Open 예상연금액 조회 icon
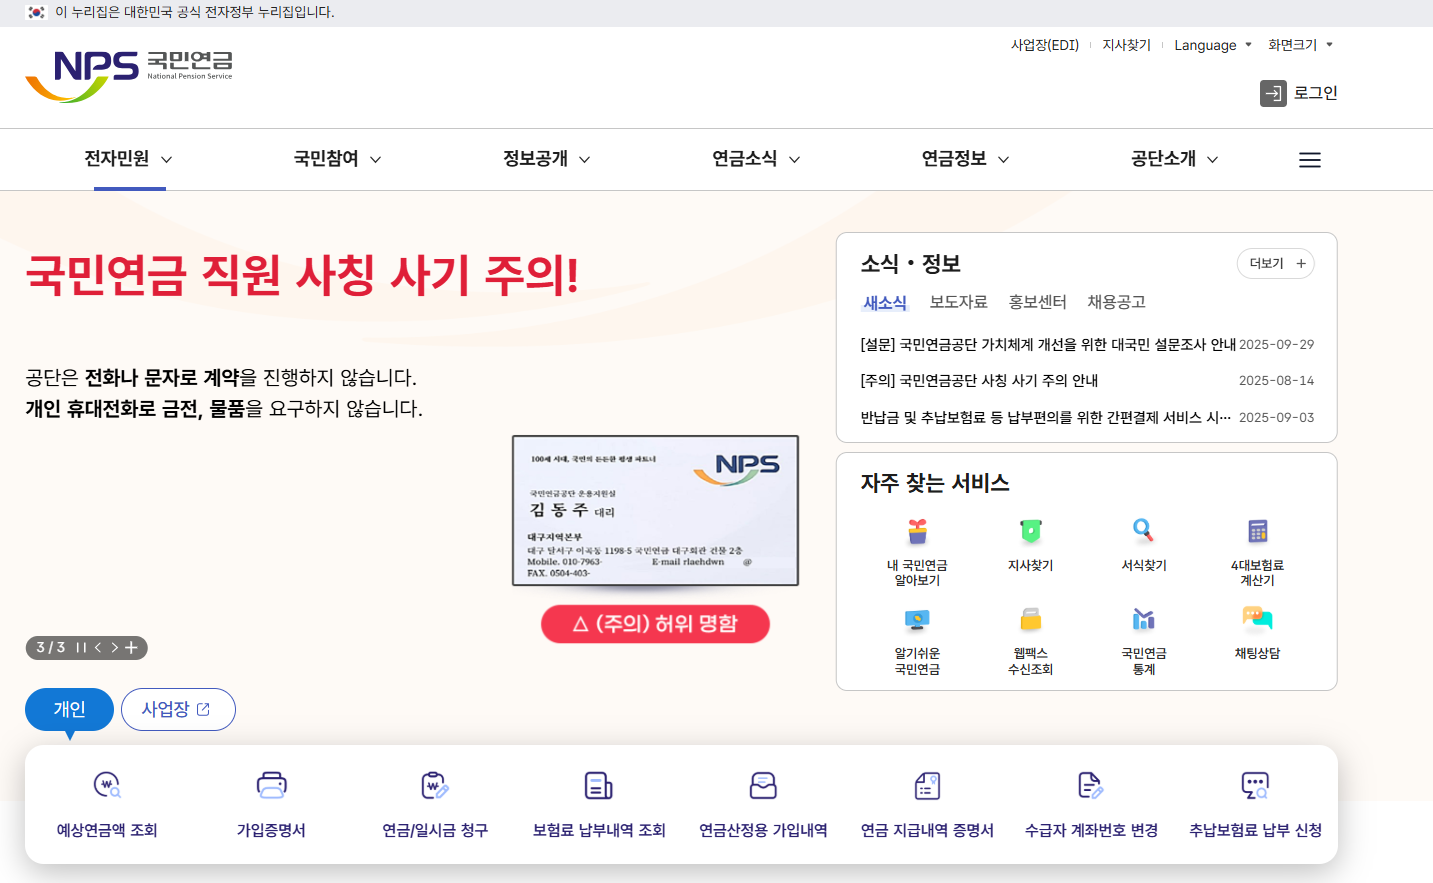Screen dimensions: 1433x883 tap(107, 786)
